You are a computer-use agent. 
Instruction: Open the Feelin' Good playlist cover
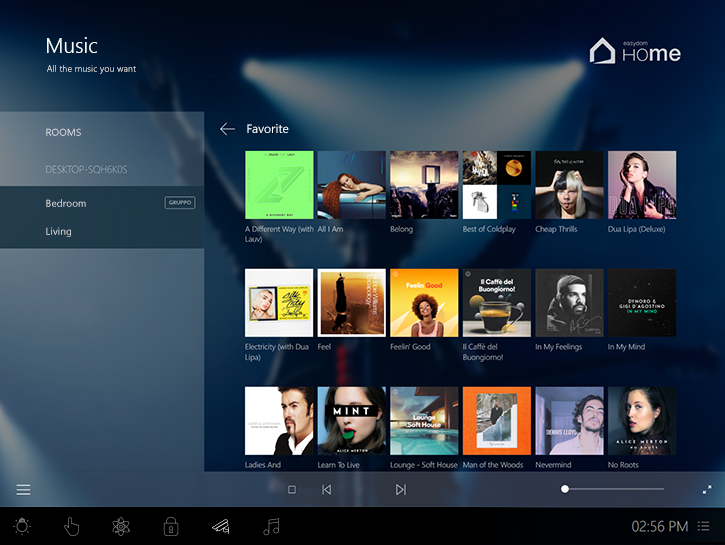pyautogui.click(x=424, y=303)
